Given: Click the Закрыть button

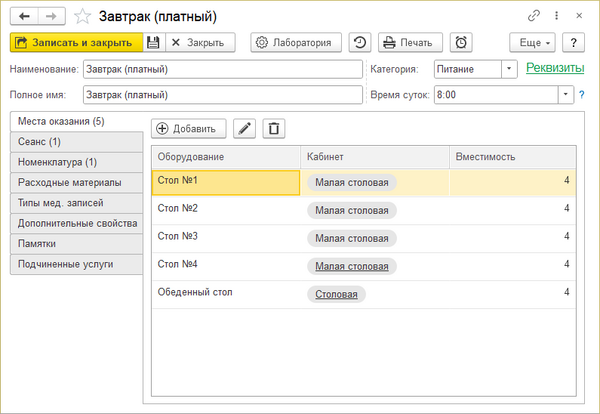Looking at the screenshot, I should pyautogui.click(x=200, y=42).
